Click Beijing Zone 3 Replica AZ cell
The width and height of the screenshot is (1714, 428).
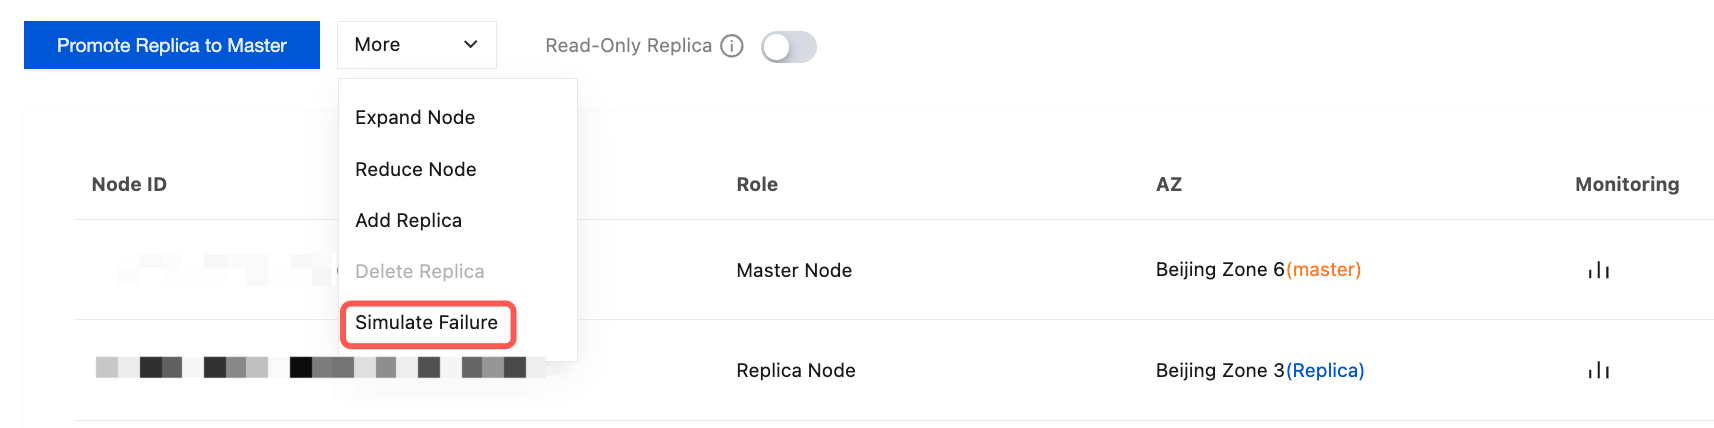[x=1259, y=370]
